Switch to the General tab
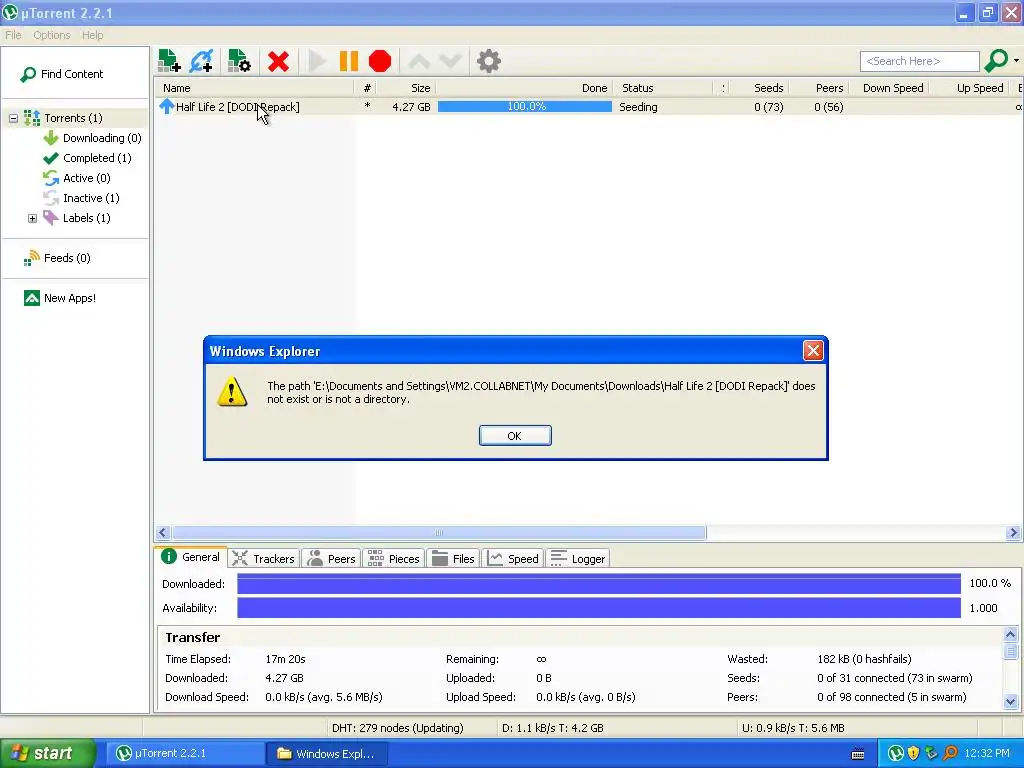1024x768 pixels. pyautogui.click(x=191, y=557)
